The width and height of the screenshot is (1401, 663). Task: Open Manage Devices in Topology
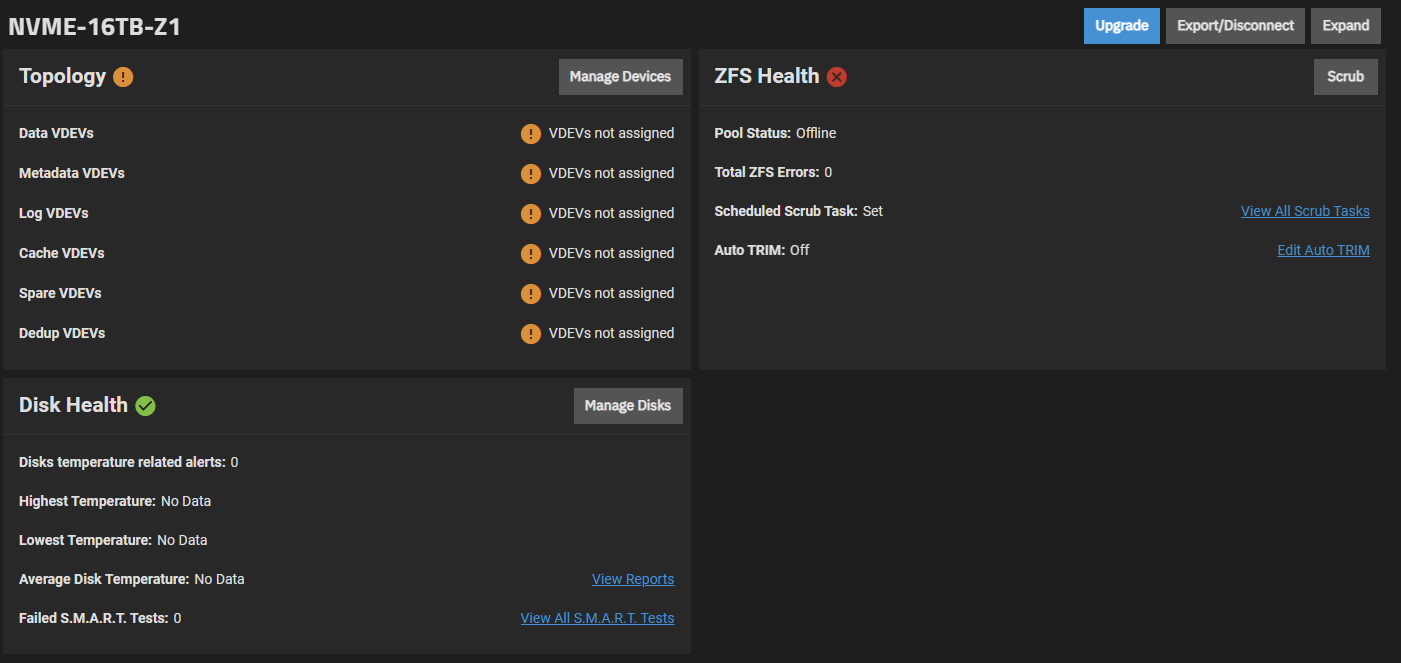(x=621, y=77)
